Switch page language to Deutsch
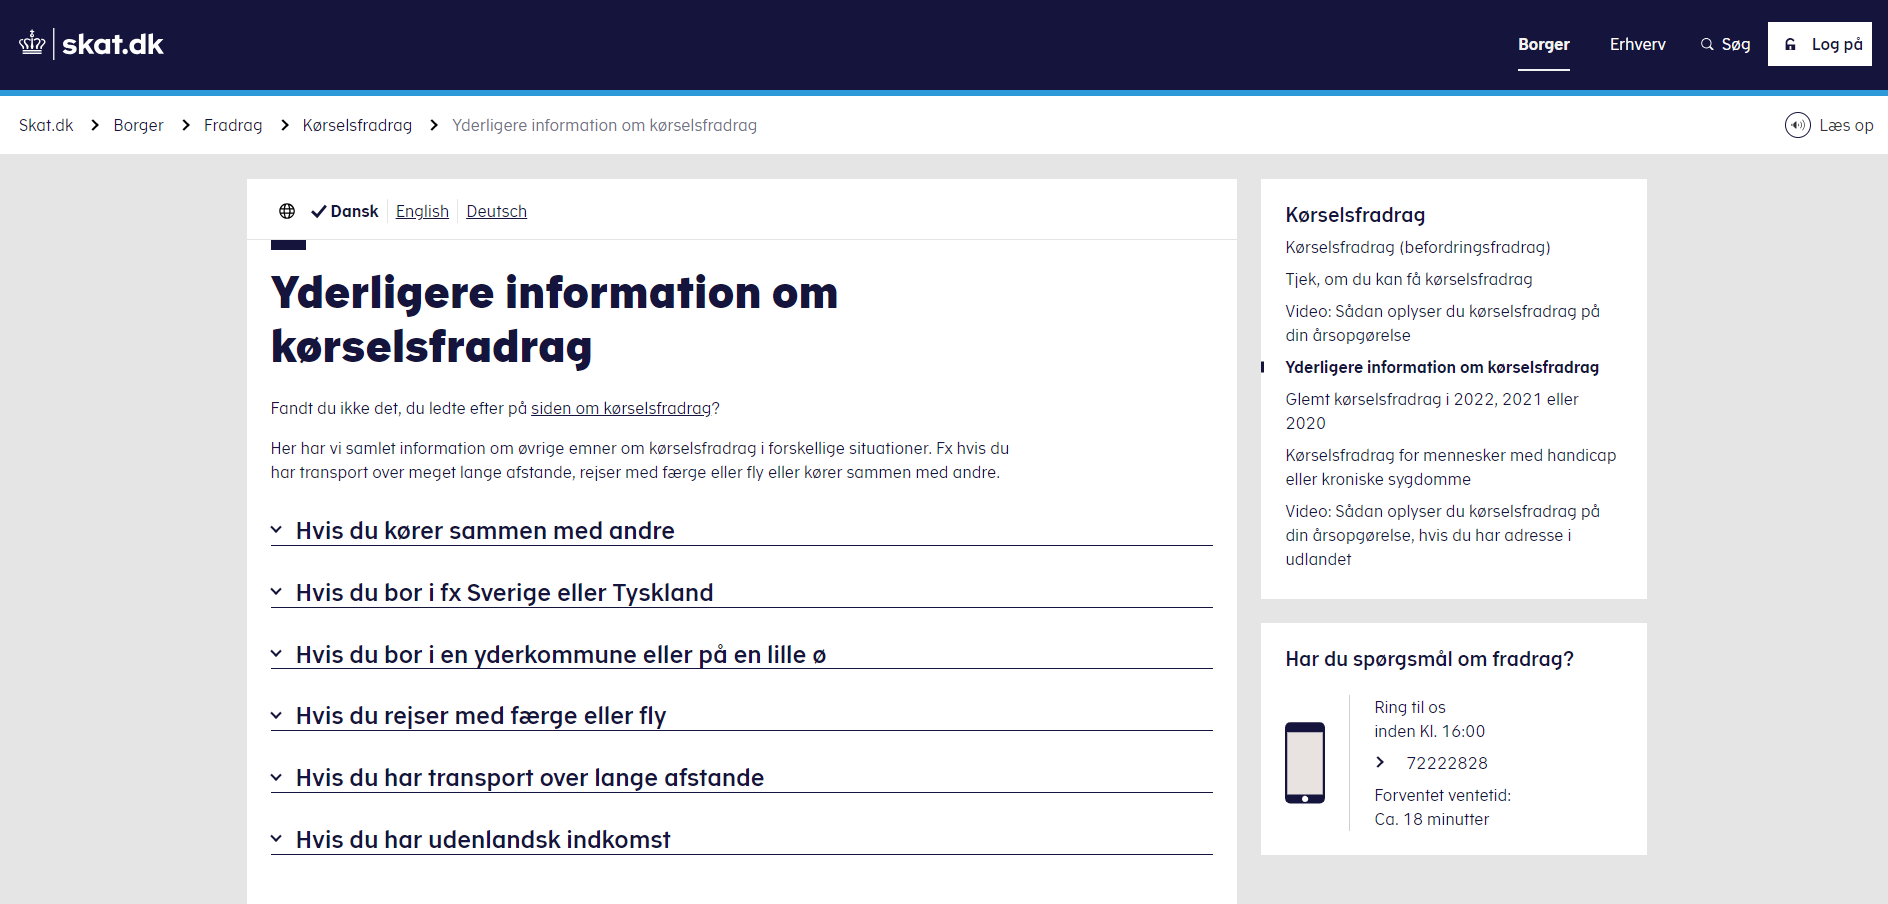Screen dimensions: 1888x904 (x=496, y=211)
